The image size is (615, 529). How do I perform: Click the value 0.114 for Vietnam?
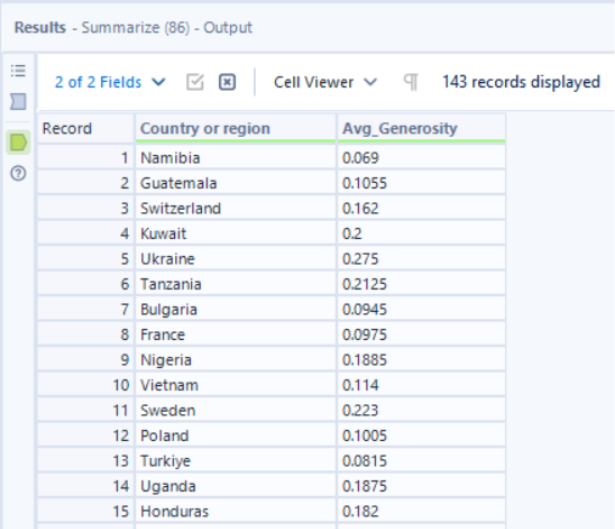point(421,385)
